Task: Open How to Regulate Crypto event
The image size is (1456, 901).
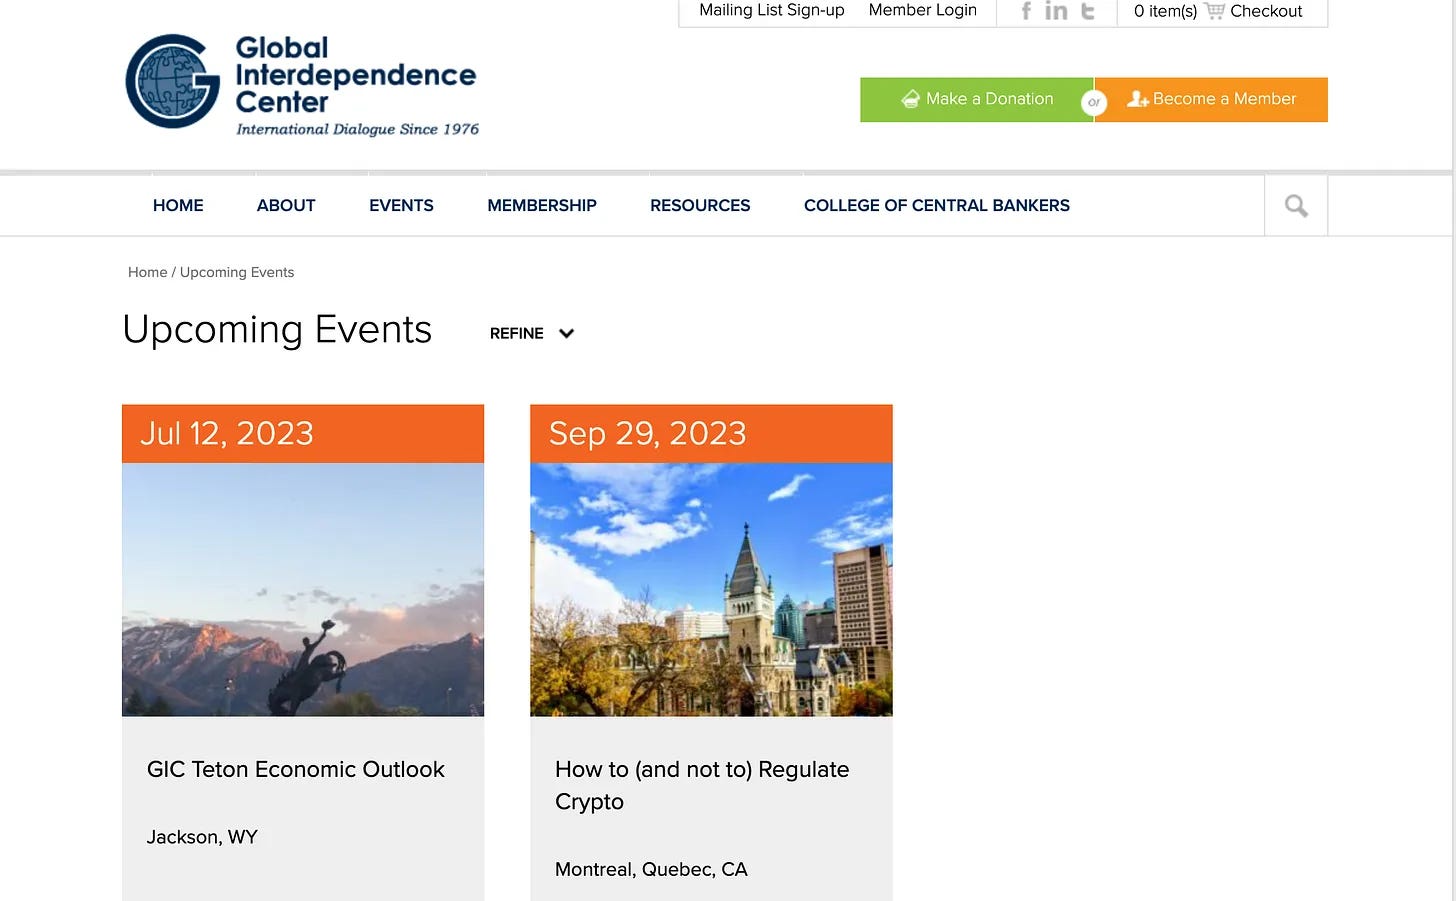Action: pos(702,785)
